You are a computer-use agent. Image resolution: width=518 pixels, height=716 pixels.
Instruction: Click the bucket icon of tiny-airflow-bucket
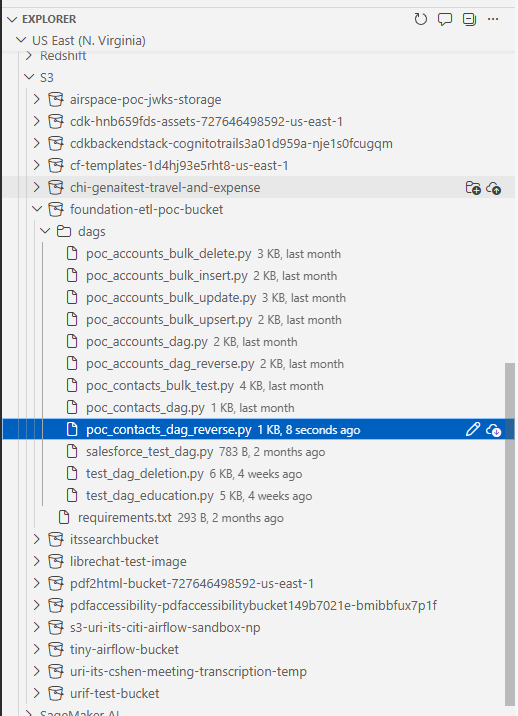[56, 649]
